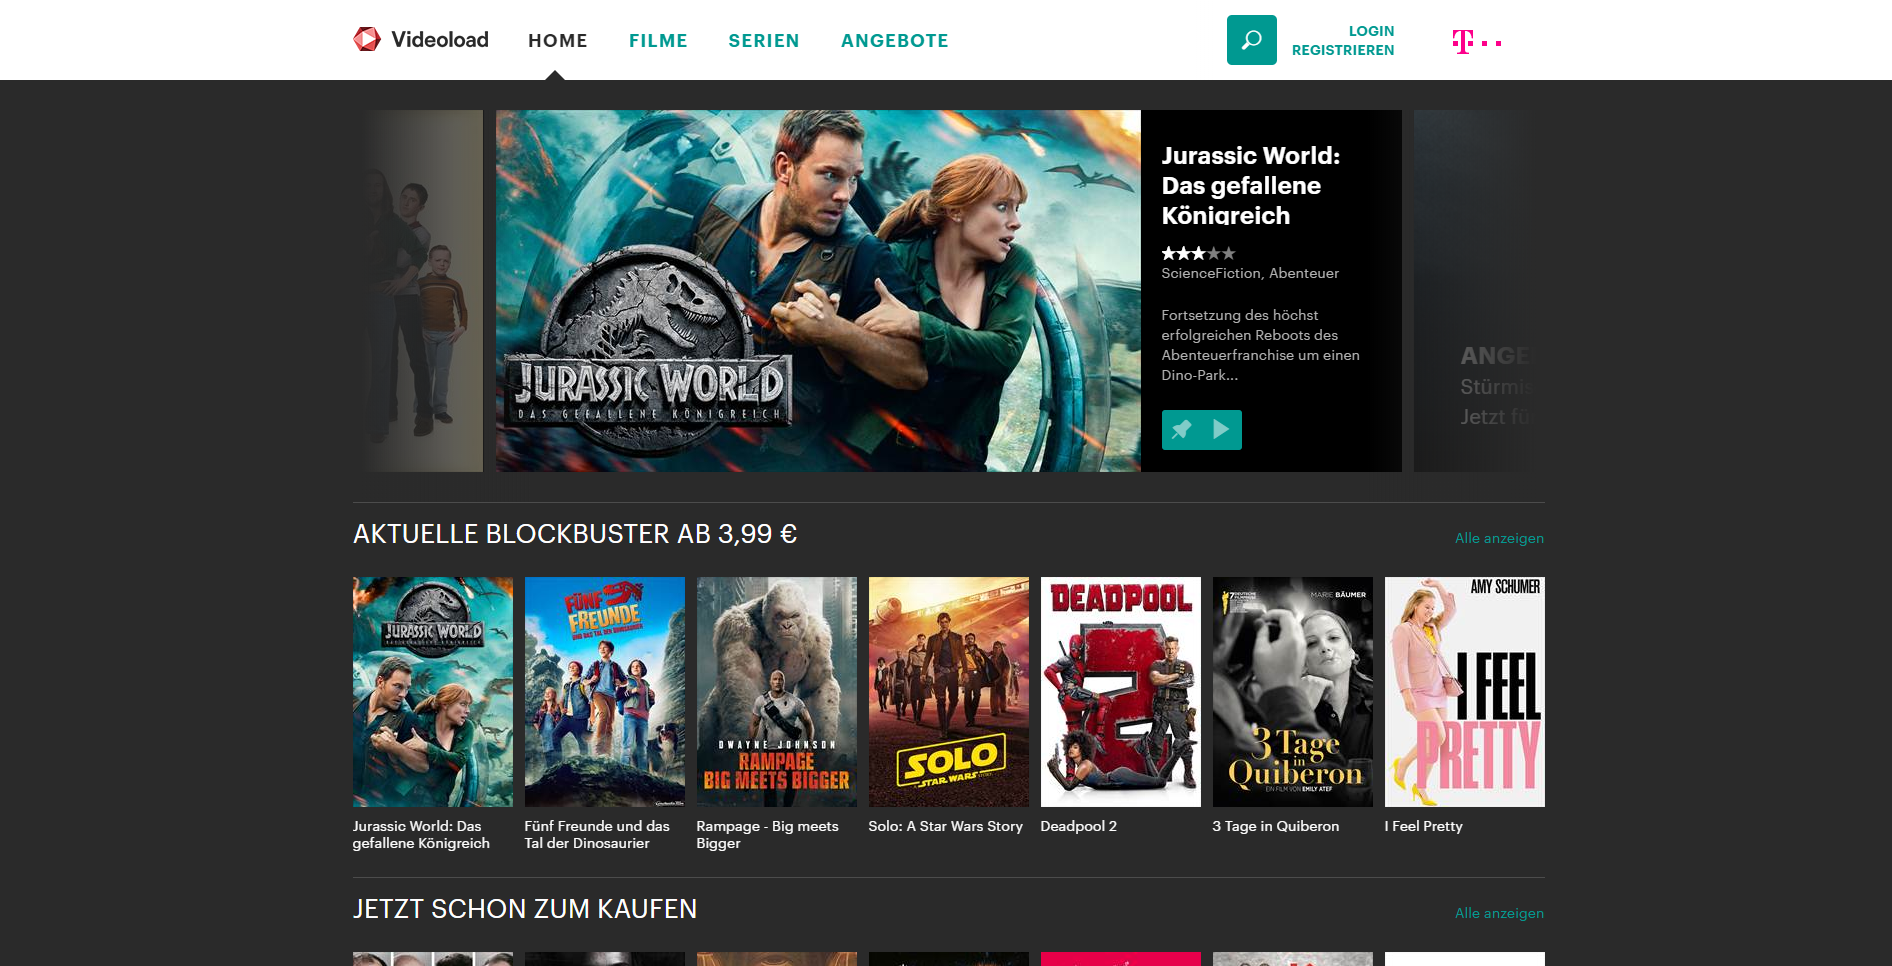Click title 'Rampage - Big meets Bigger'
This screenshot has width=1892, height=966.
point(767,835)
